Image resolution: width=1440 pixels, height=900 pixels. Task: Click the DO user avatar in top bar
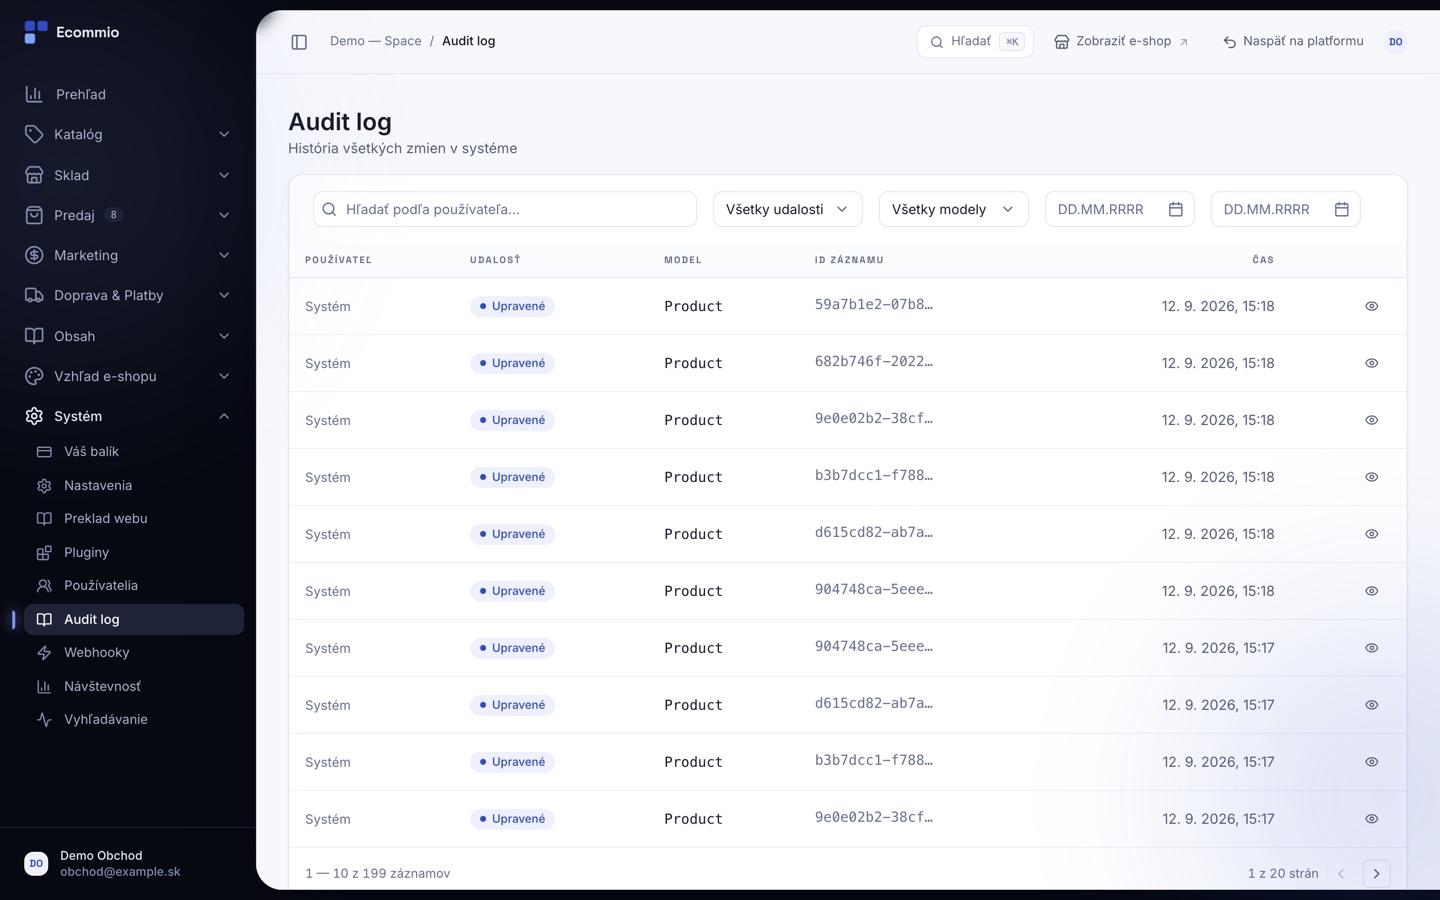(x=1395, y=42)
